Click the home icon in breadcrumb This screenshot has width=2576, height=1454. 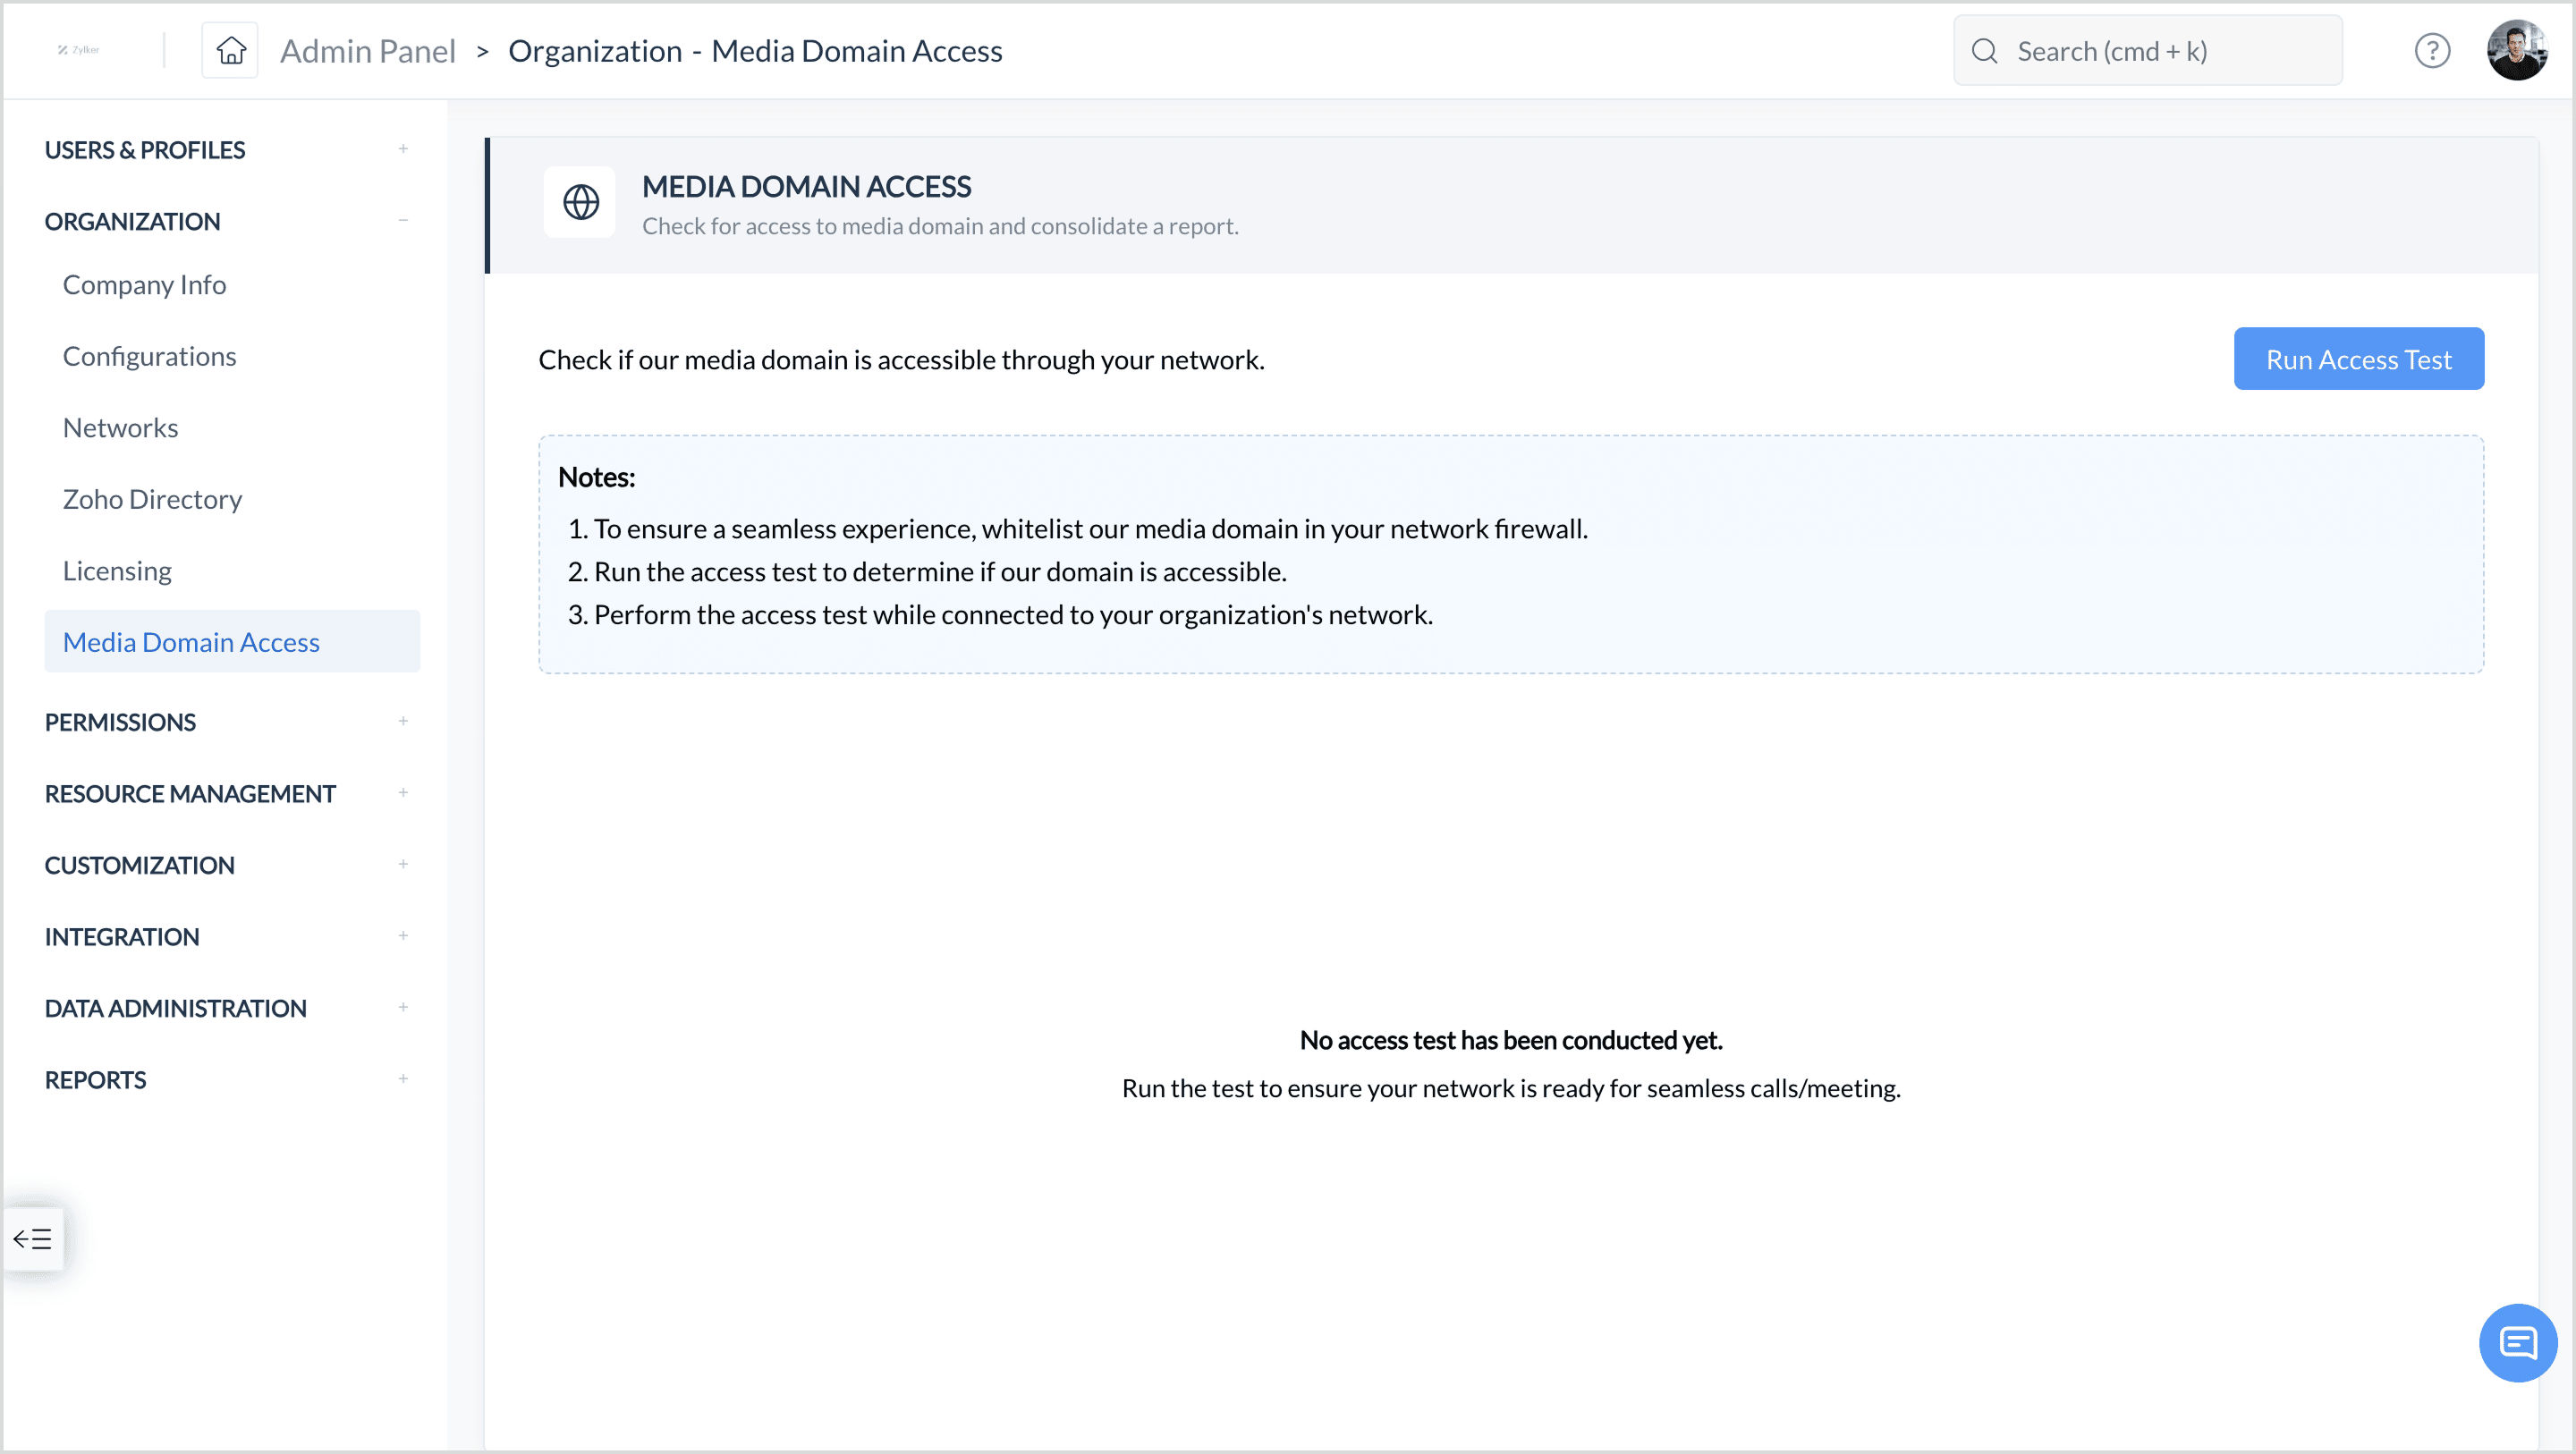click(231, 50)
